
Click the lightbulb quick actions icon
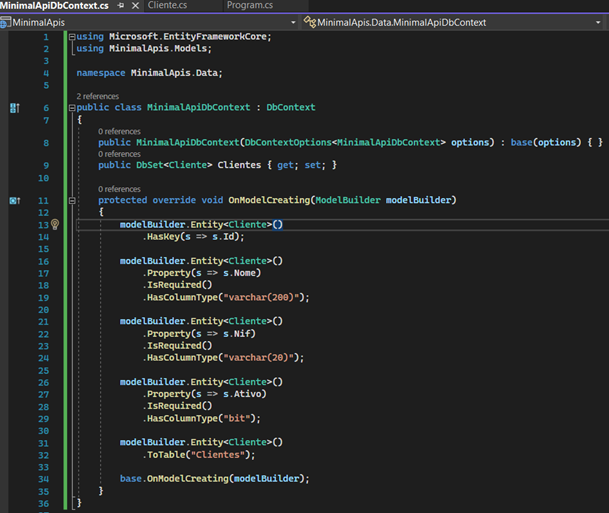pyautogui.click(x=56, y=225)
